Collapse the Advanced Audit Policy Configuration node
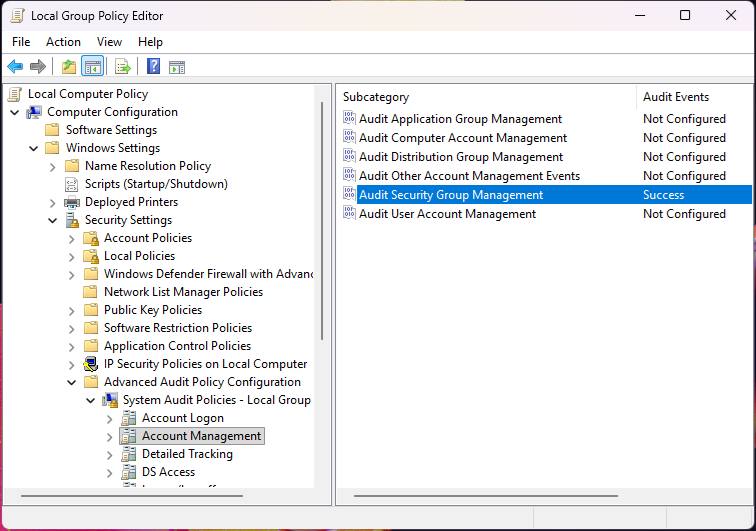The height and width of the screenshot is (531, 756). coord(71,382)
